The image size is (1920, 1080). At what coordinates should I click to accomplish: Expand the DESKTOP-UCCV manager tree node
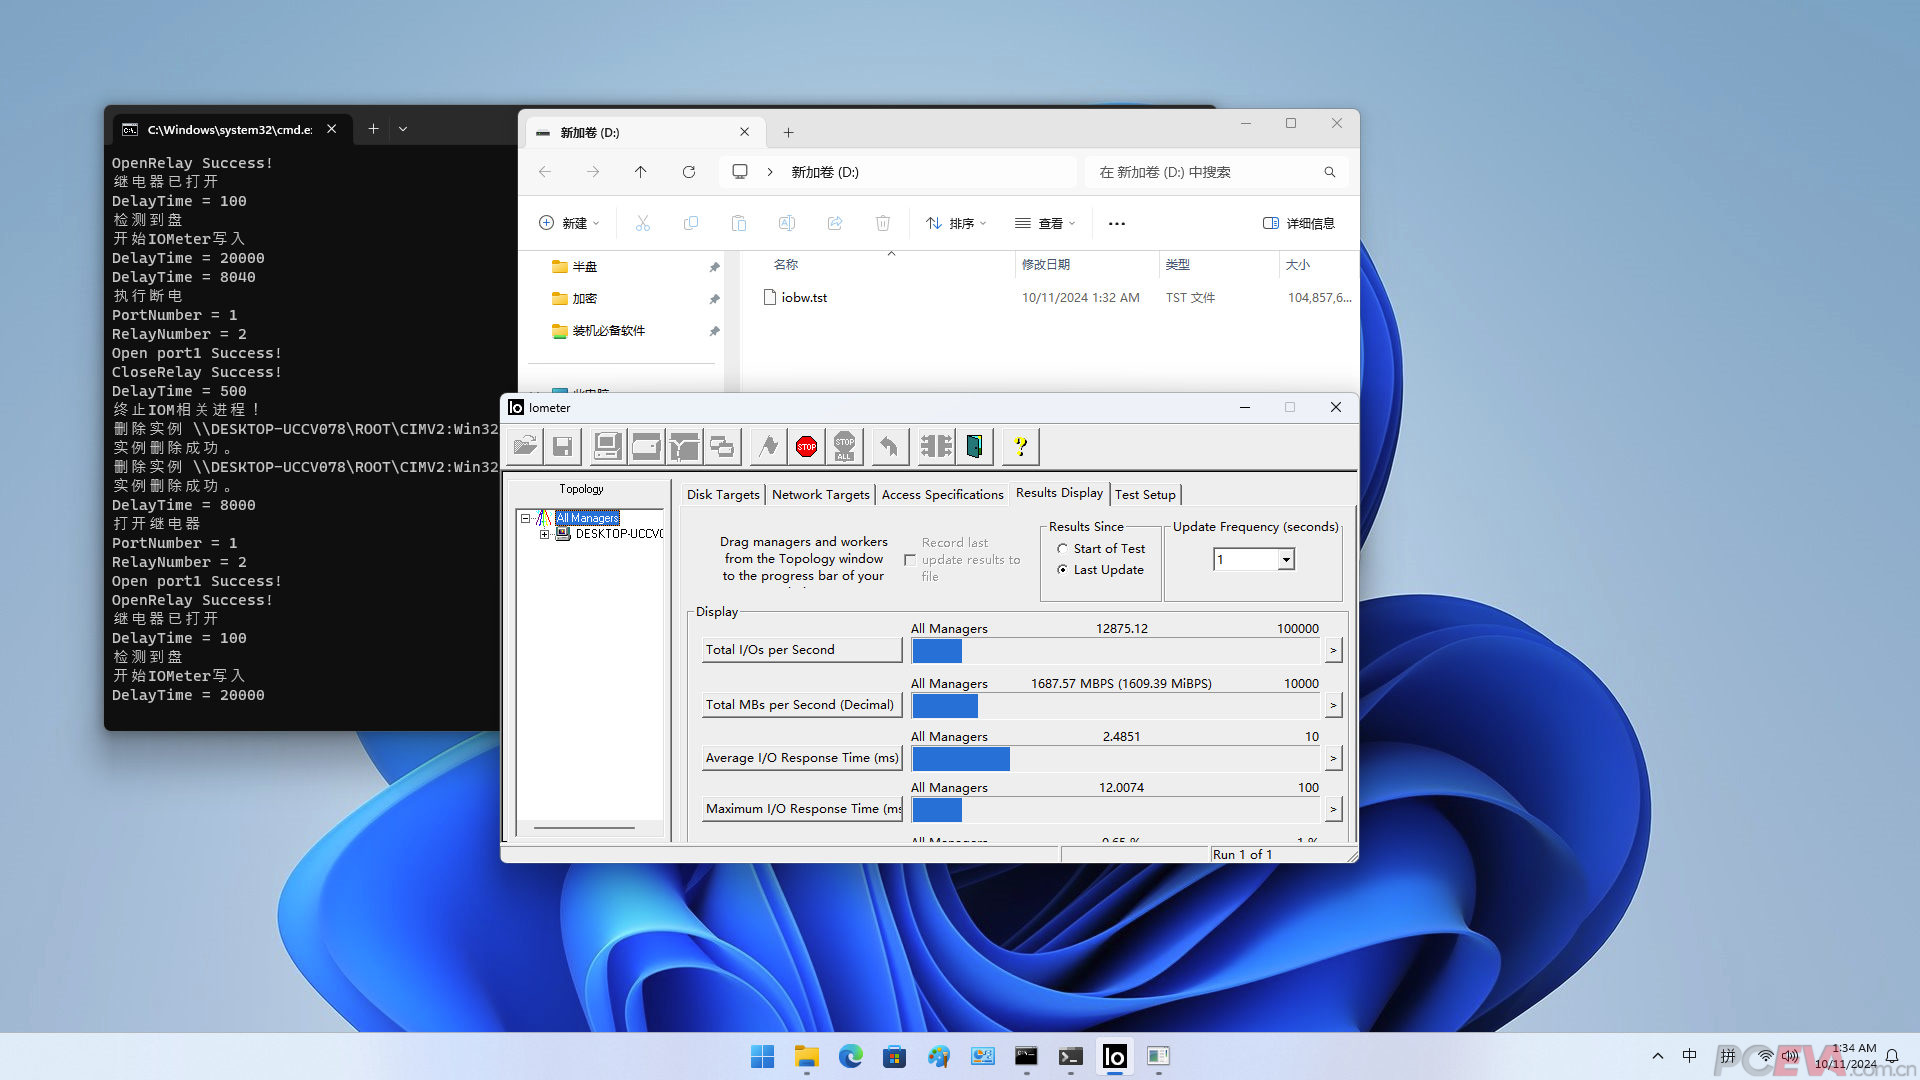(x=544, y=534)
